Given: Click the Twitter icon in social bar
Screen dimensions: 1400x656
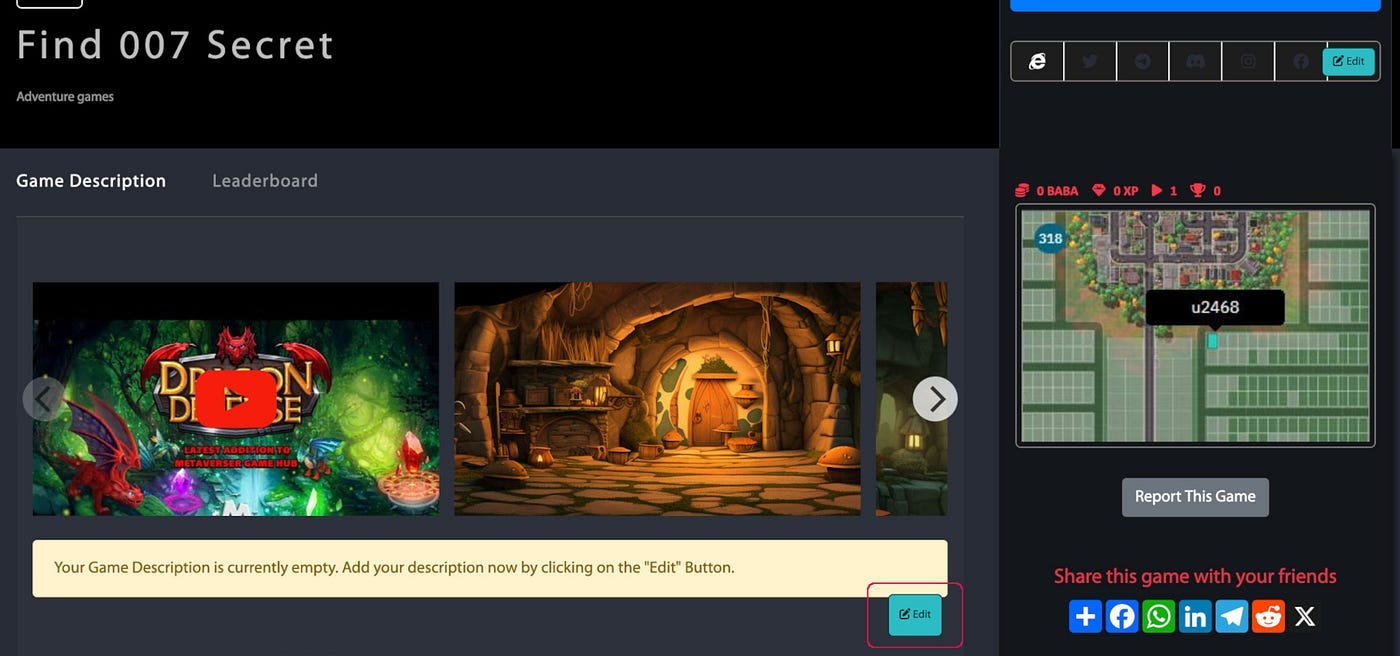Looking at the screenshot, I should click(x=1090, y=61).
